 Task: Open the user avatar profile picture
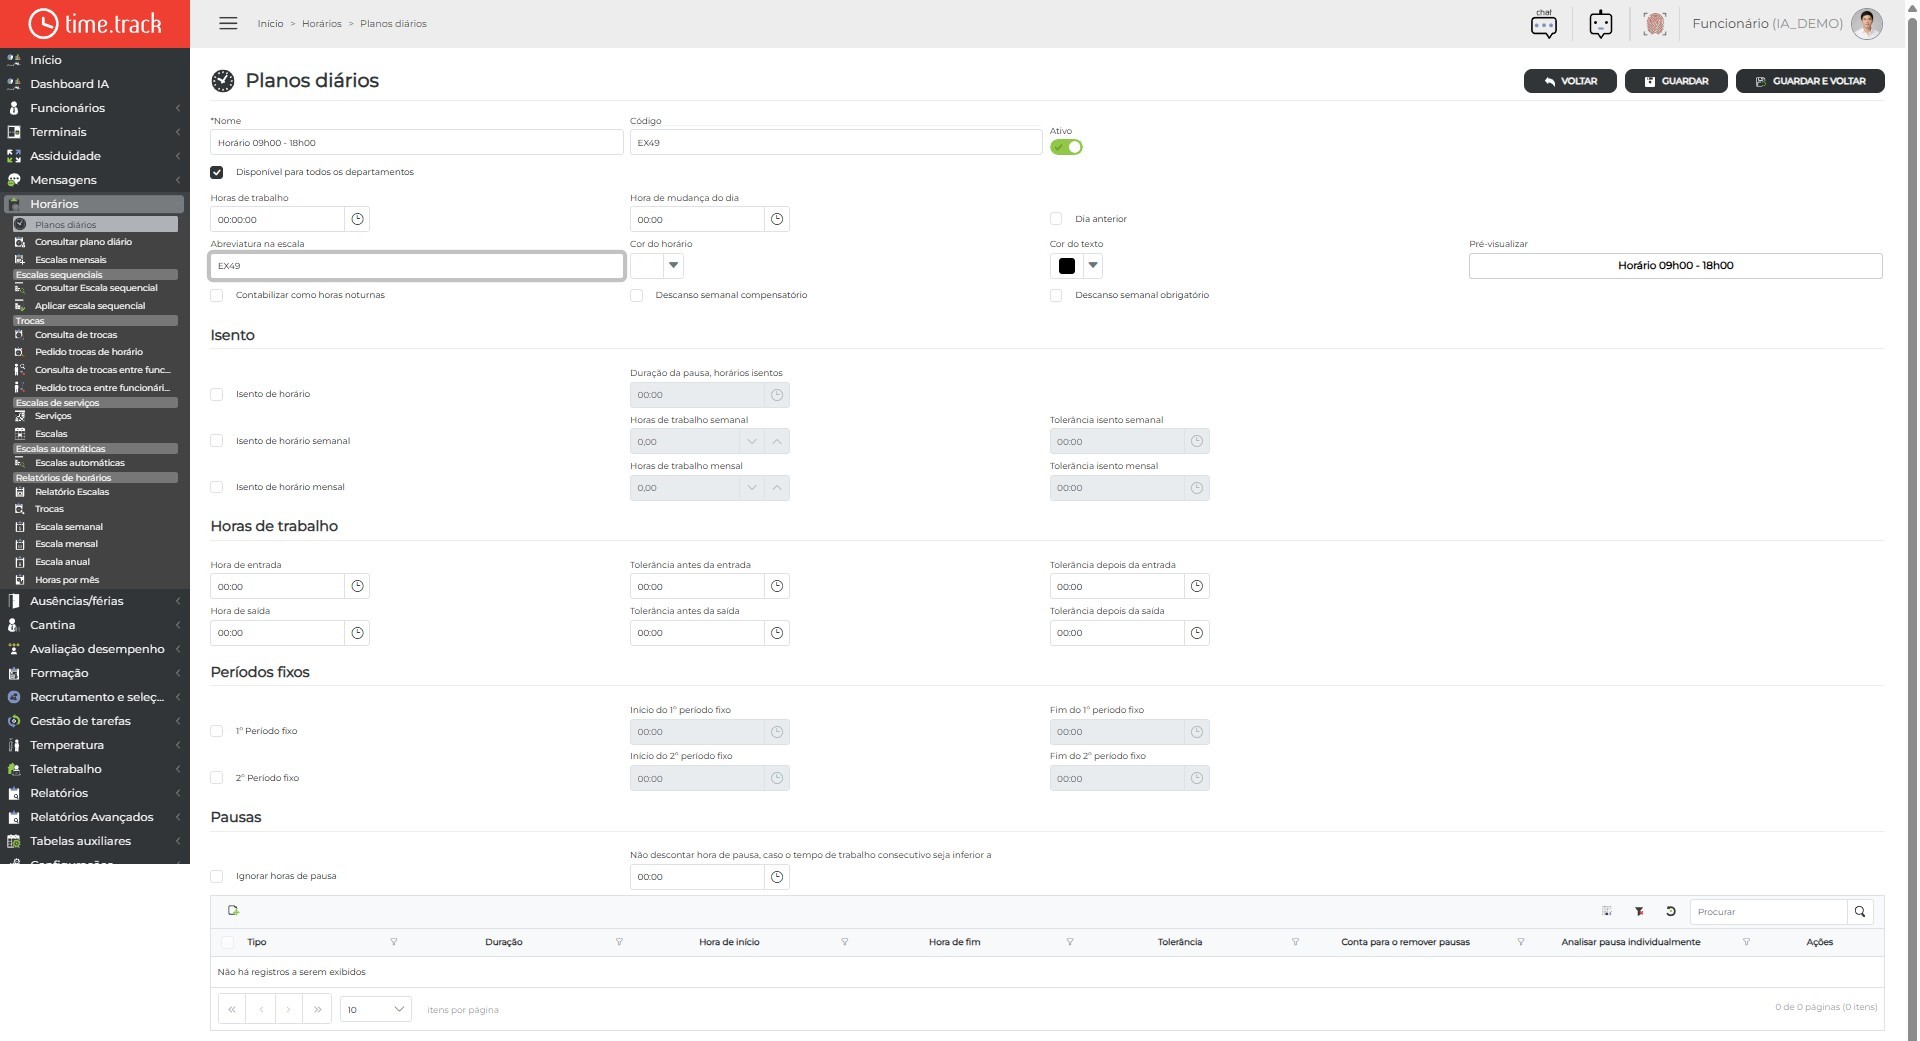click(1867, 23)
